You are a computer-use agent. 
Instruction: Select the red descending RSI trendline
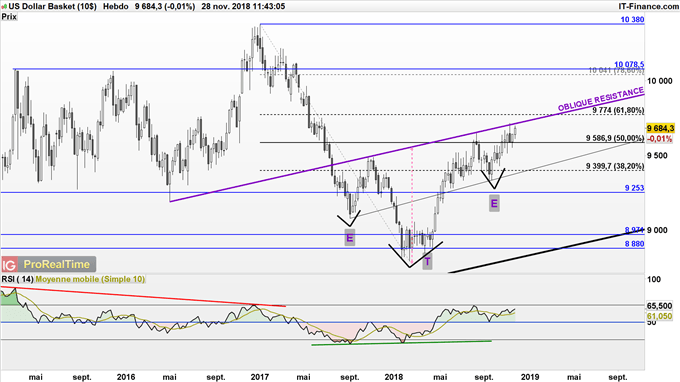pyautogui.click(x=143, y=297)
